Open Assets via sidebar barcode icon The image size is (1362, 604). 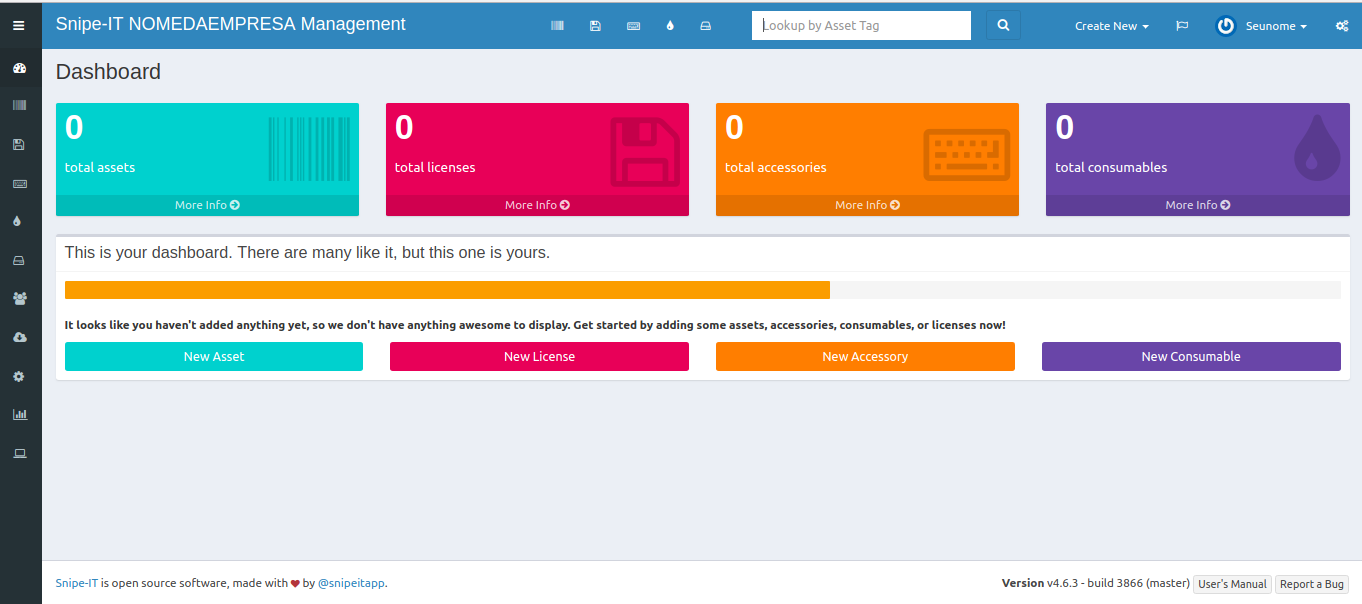[19, 105]
